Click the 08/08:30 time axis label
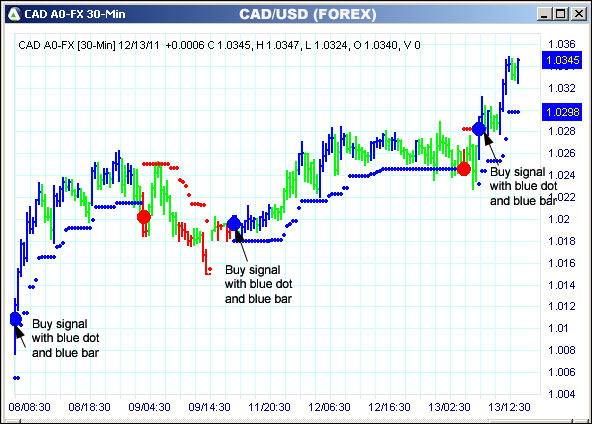This screenshot has height=424, width=592. (x=29, y=407)
